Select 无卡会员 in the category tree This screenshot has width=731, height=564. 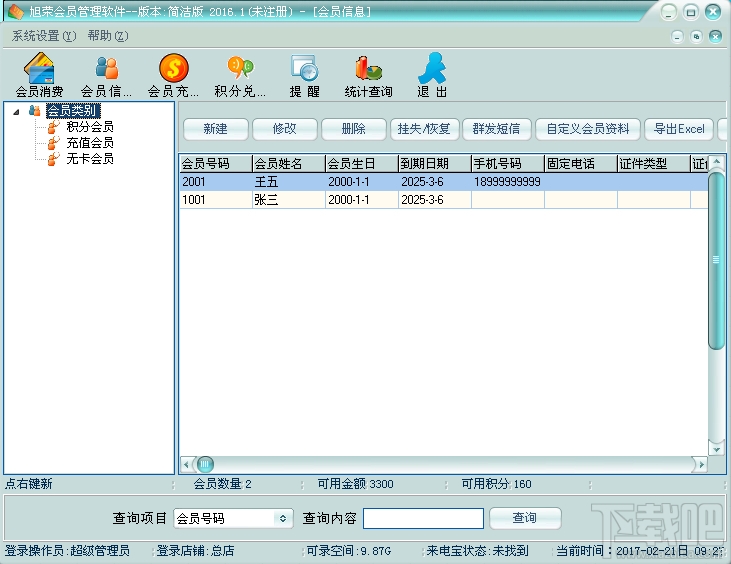pos(90,158)
